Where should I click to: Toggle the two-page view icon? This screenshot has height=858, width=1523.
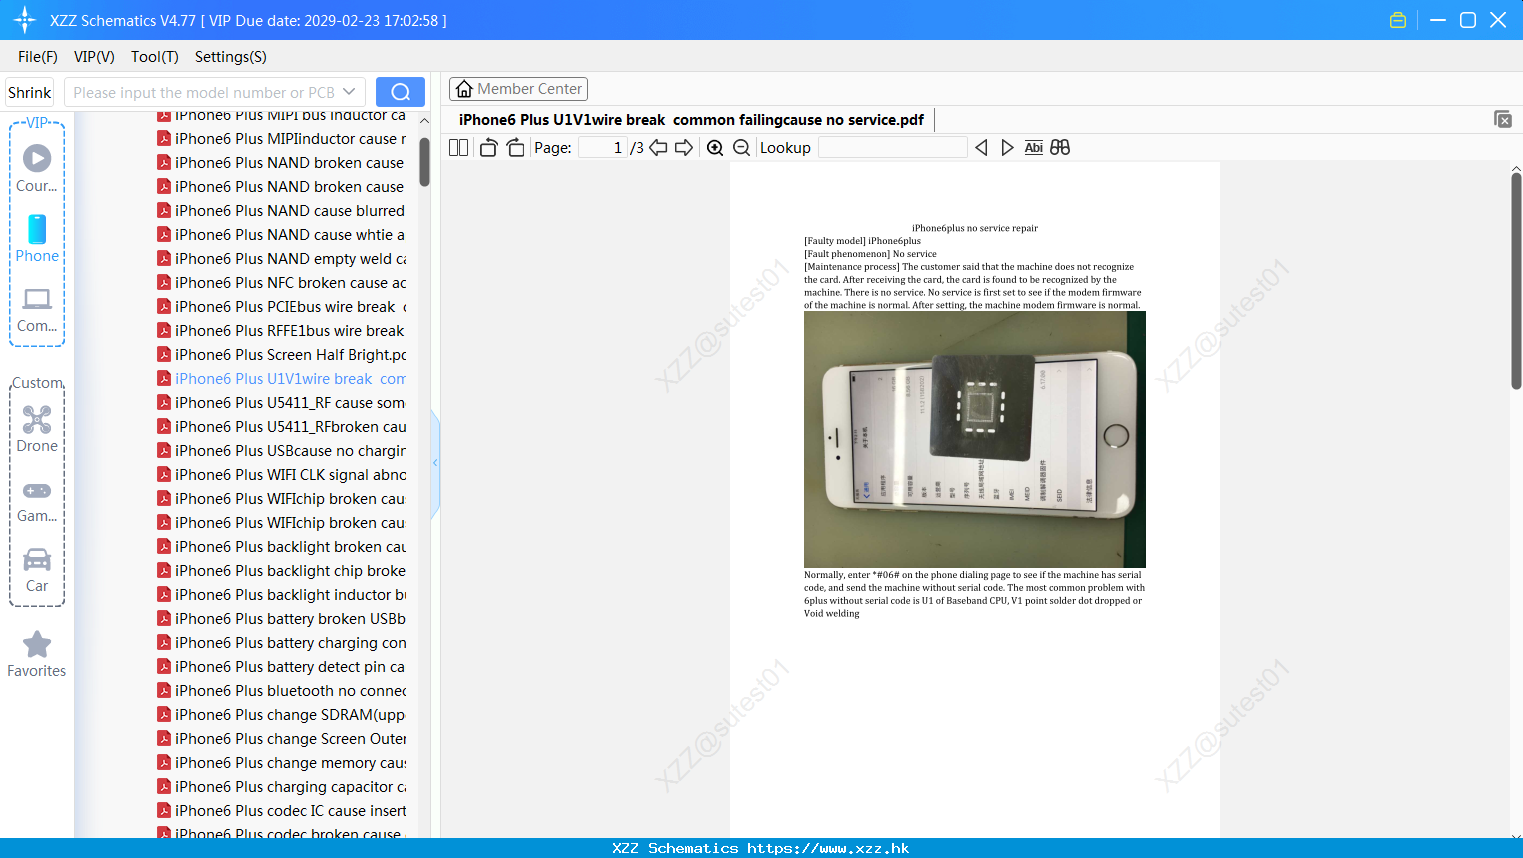[x=459, y=148]
